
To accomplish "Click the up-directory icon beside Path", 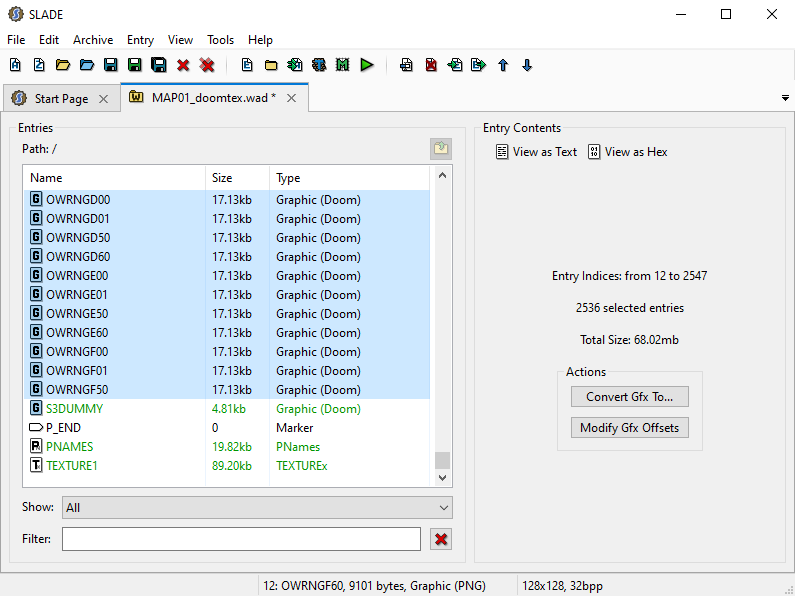I will coord(441,149).
